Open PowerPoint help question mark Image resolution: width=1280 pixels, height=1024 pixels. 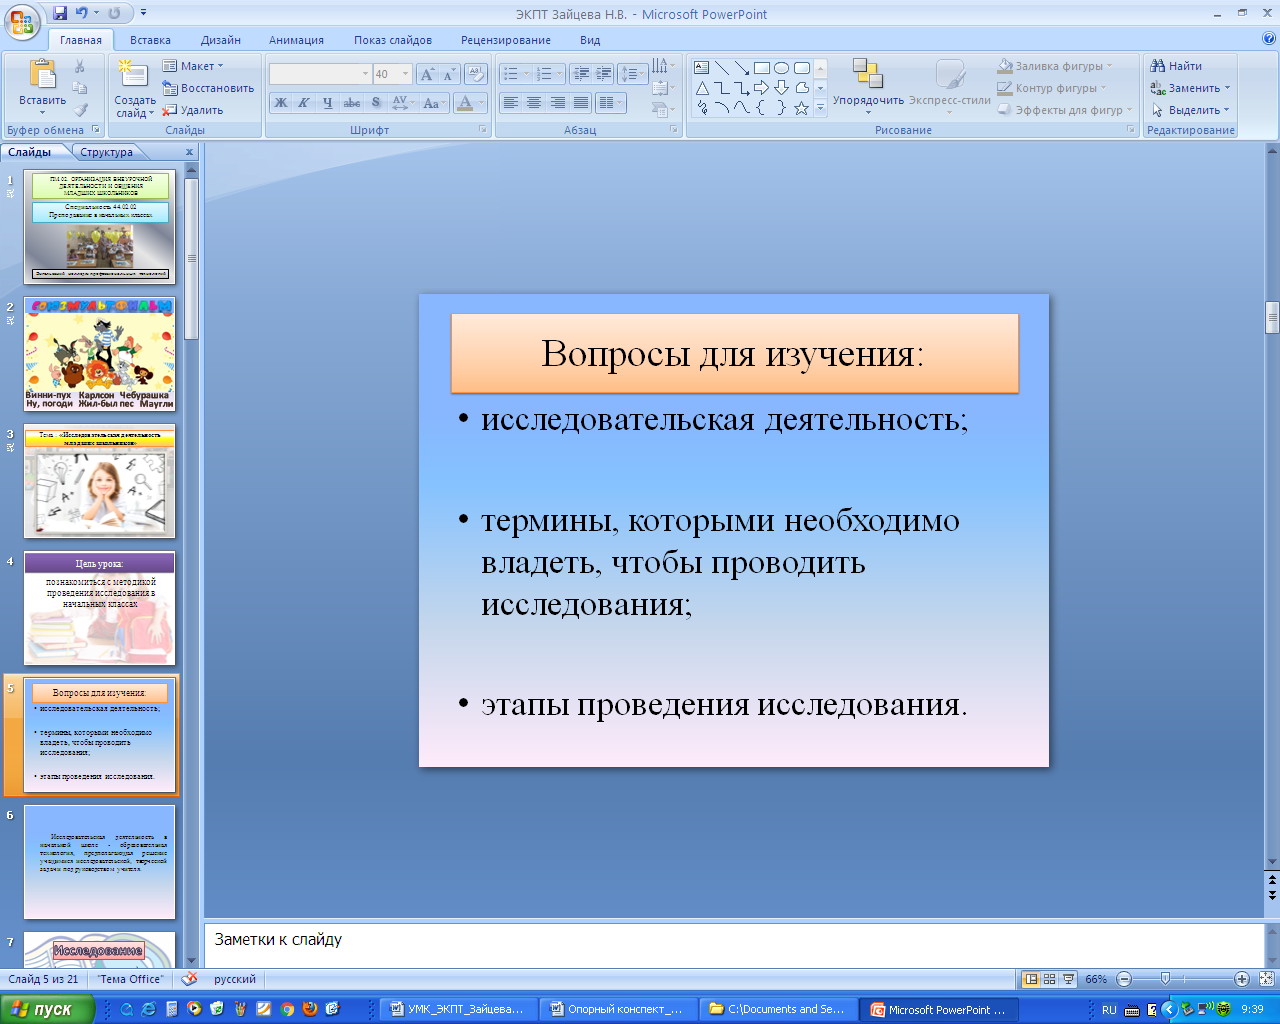click(x=1269, y=39)
